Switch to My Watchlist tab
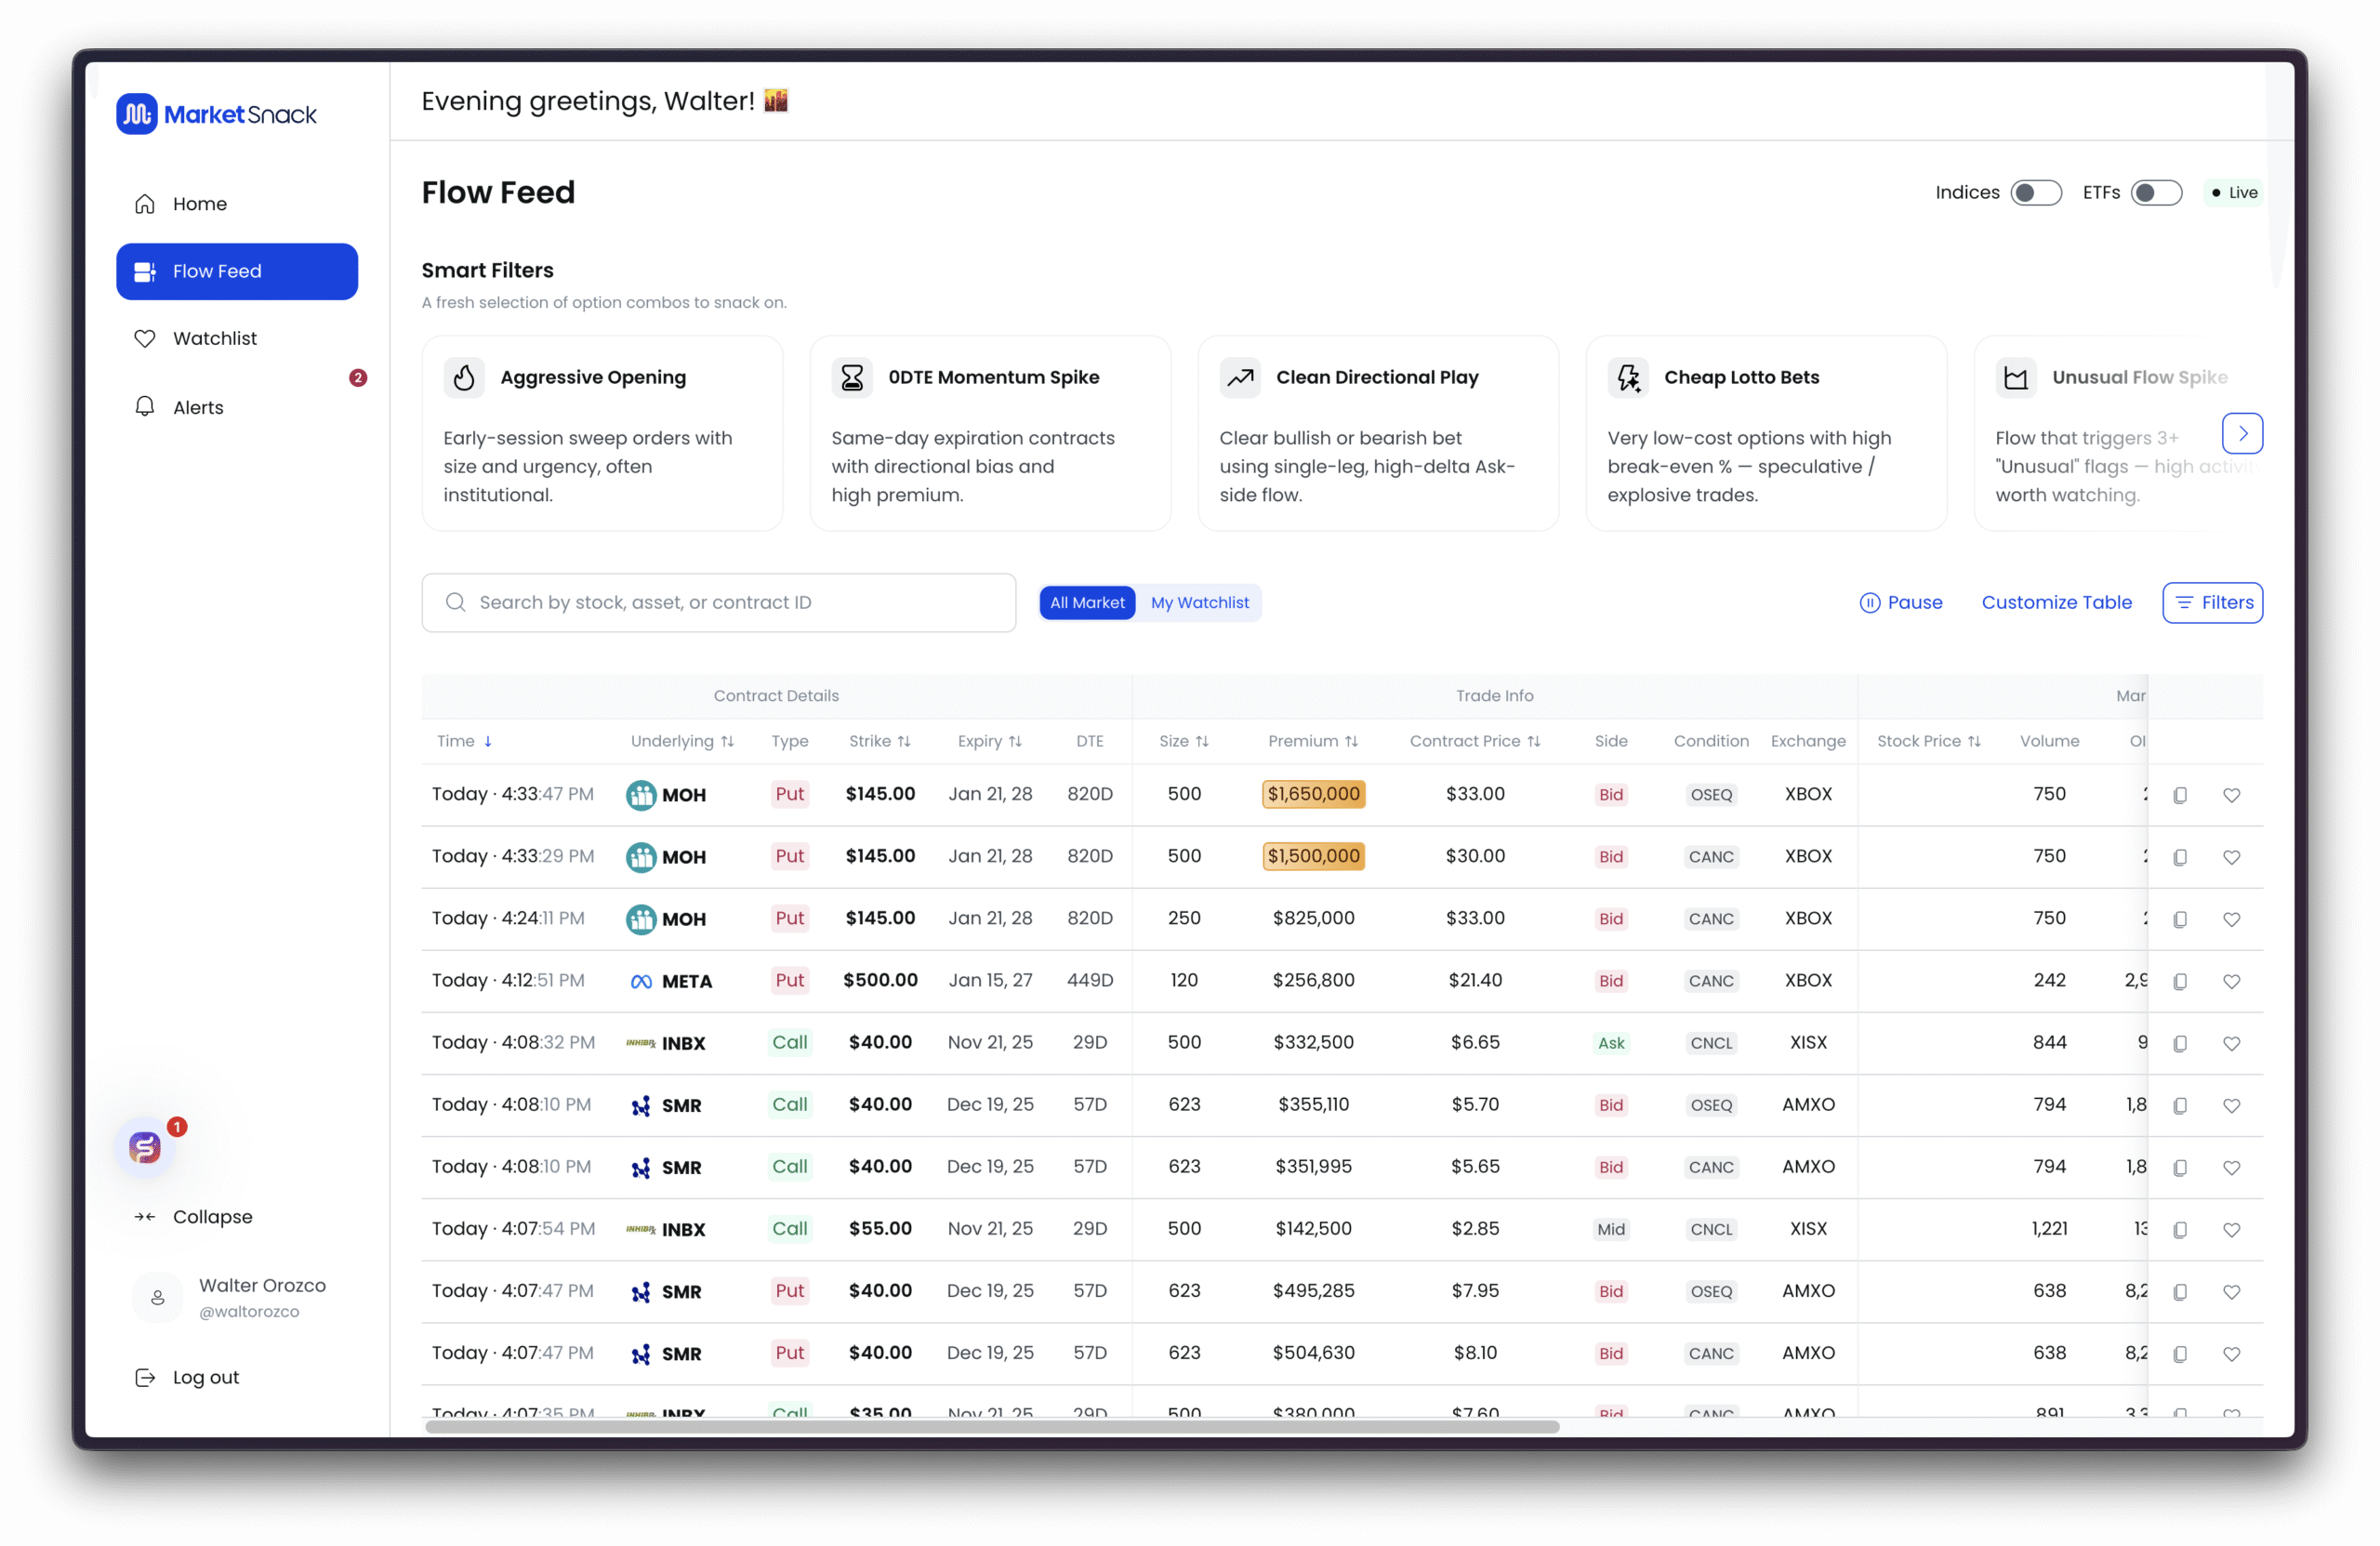 pos(1199,603)
